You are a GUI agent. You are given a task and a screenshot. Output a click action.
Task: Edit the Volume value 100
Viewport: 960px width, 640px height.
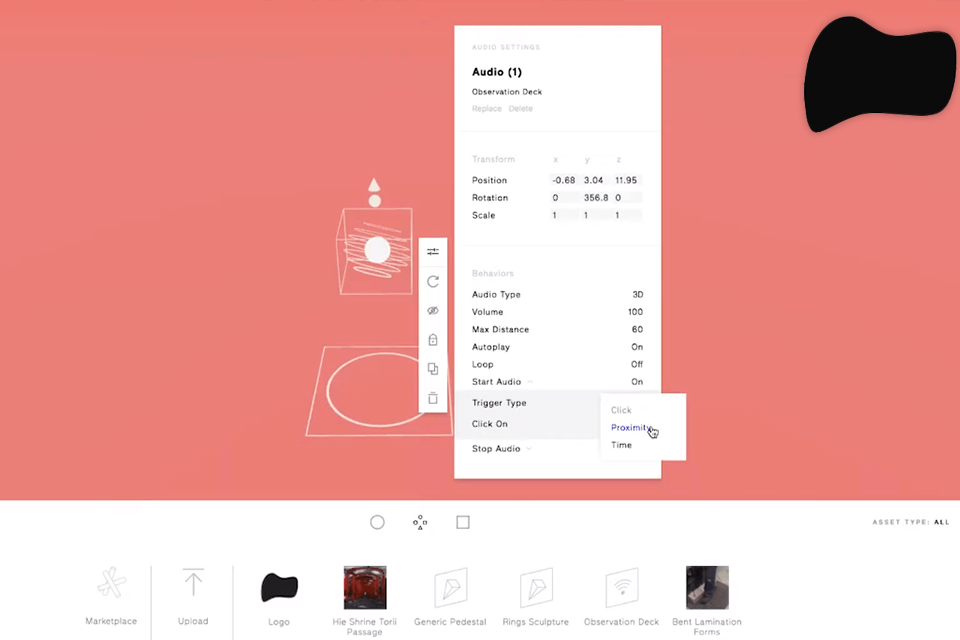635,312
